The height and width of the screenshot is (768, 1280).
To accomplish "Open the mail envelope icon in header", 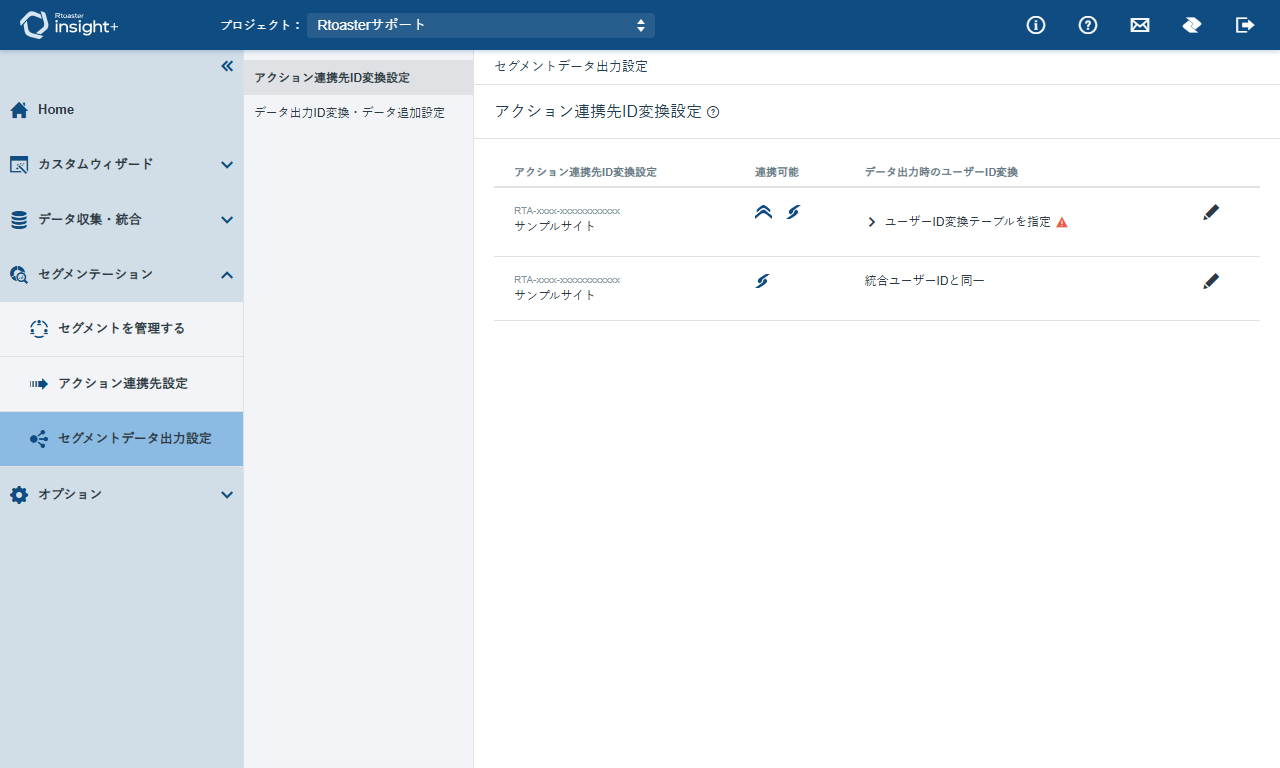I will (1140, 25).
